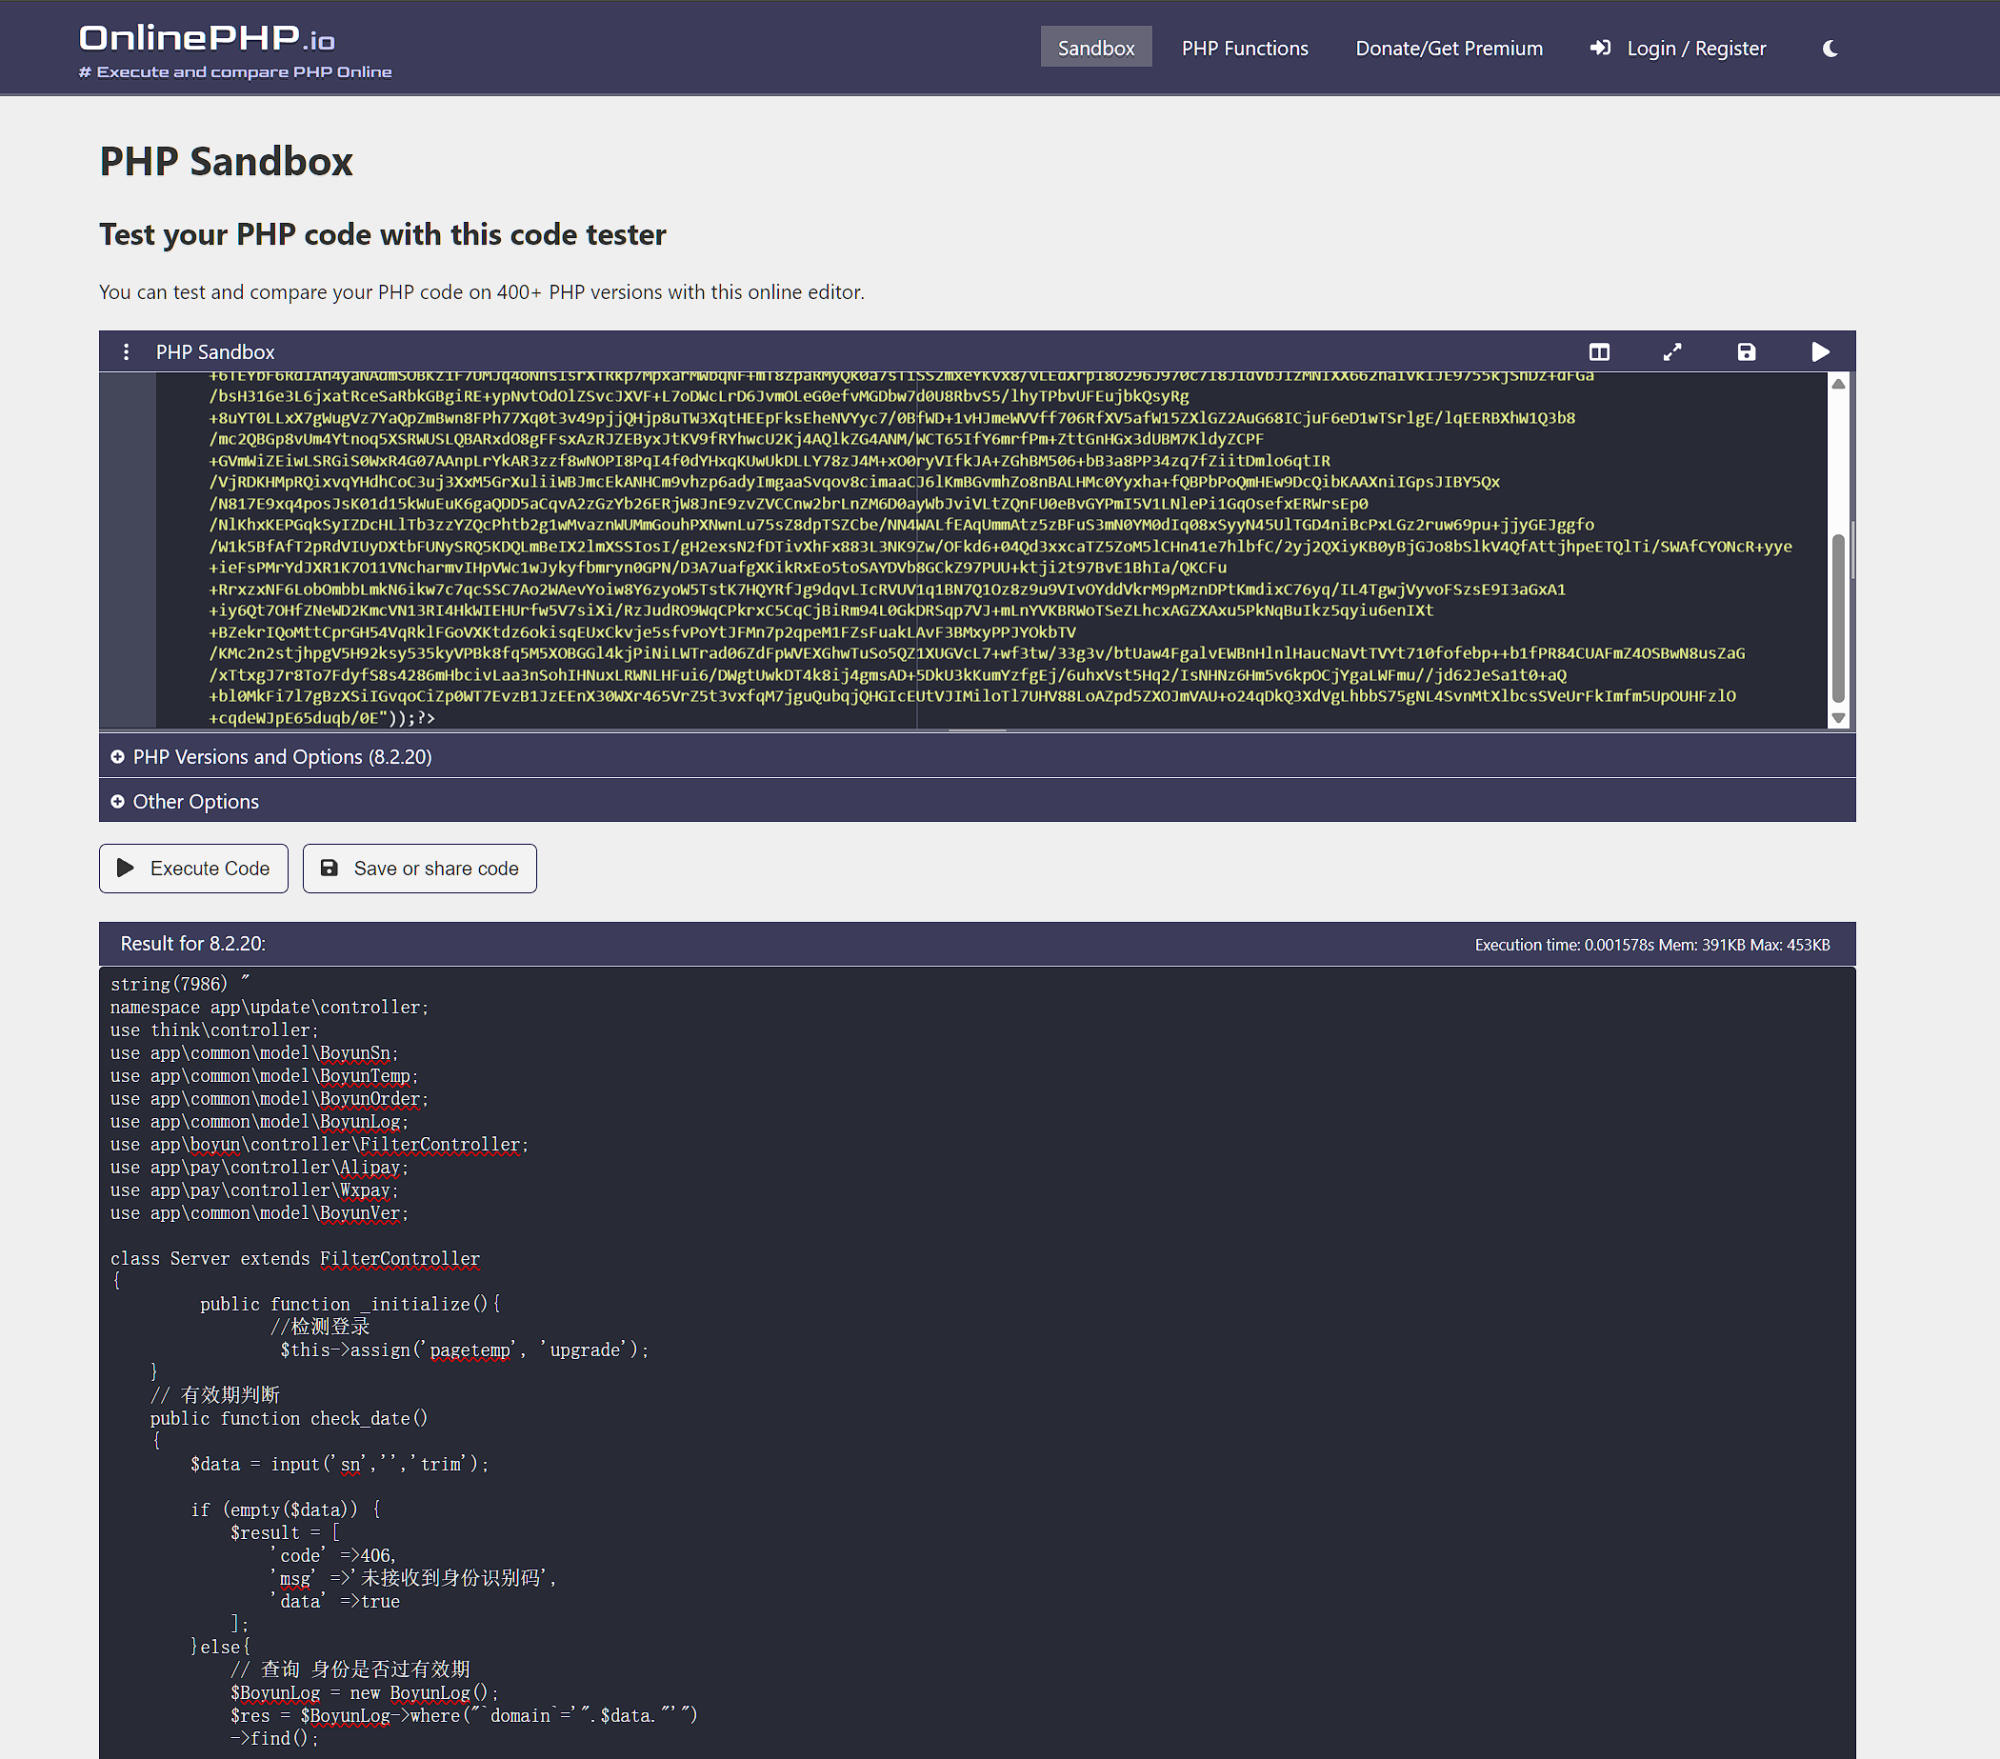The image size is (2000, 1759).
Task: Click Save or share code button
Action: coord(420,868)
